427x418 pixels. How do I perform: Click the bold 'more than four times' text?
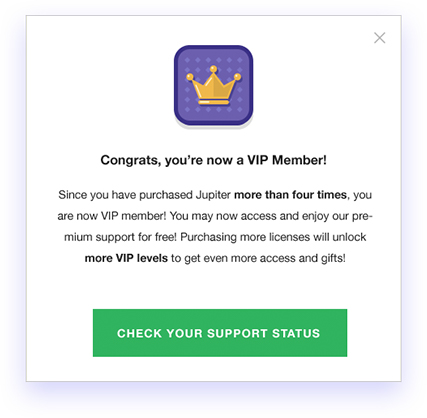[290, 195]
